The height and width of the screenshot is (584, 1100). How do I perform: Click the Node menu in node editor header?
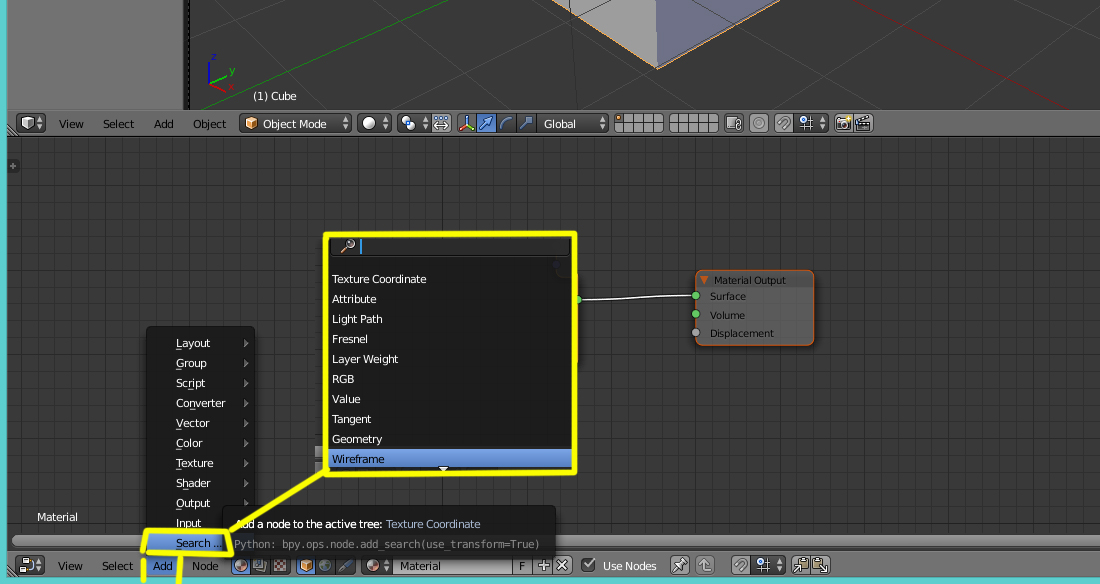point(205,566)
